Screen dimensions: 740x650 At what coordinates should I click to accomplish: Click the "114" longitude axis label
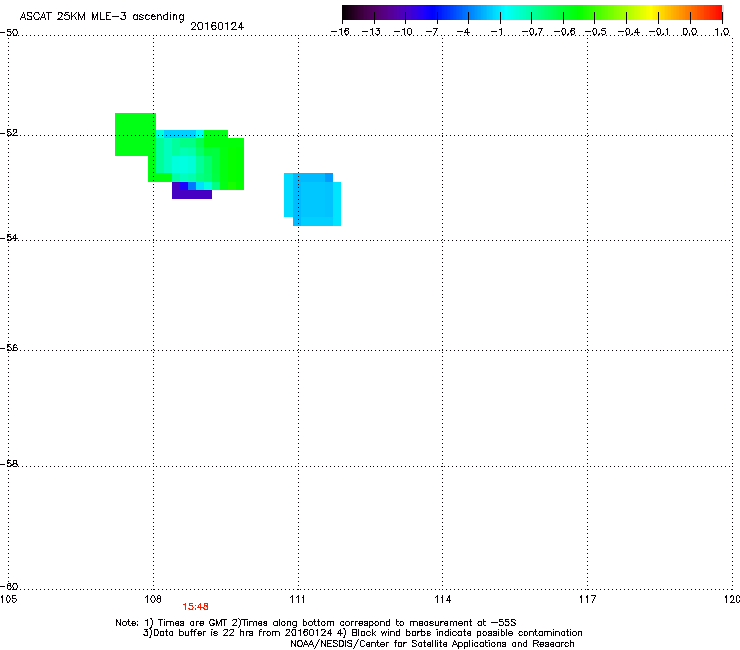tap(443, 599)
